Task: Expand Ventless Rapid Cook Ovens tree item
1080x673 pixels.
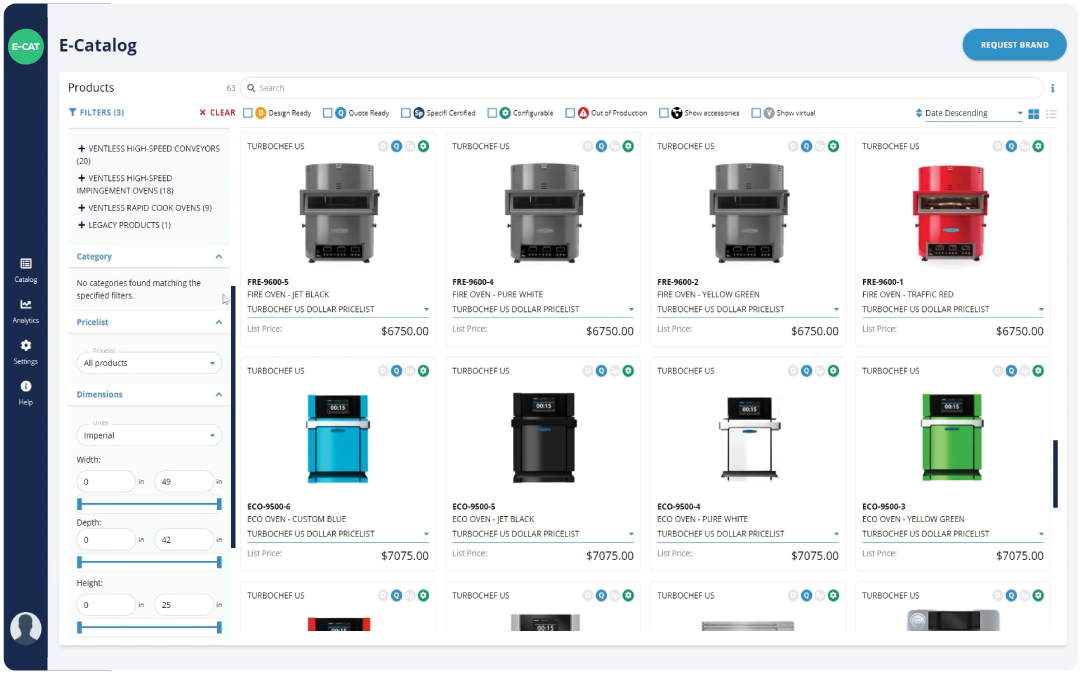Action: [x=81, y=207]
